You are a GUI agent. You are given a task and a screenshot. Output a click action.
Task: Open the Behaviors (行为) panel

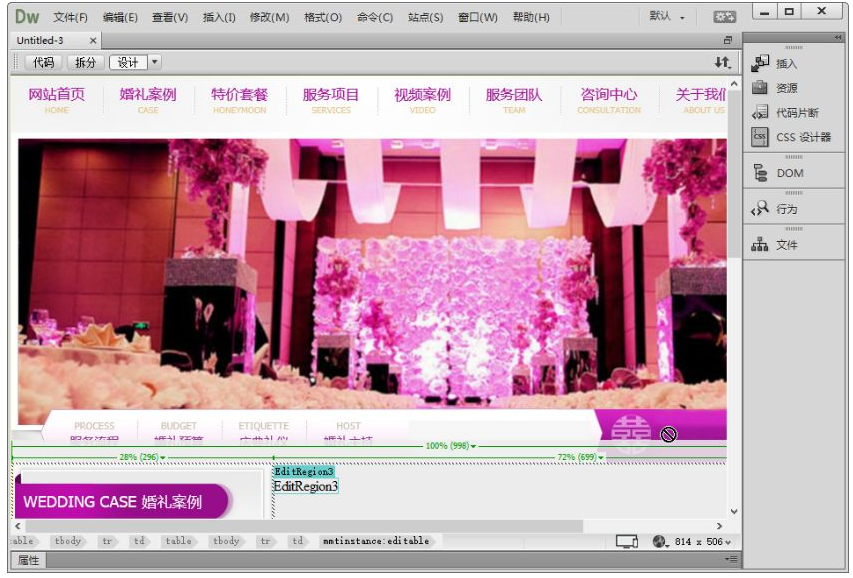(761, 209)
